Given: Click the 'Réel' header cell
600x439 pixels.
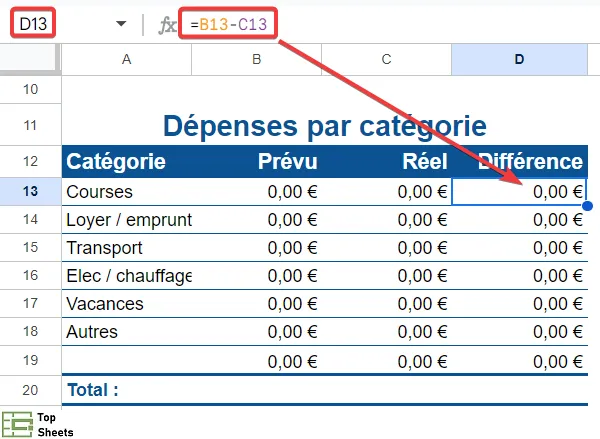Looking at the screenshot, I should click(x=386, y=161).
